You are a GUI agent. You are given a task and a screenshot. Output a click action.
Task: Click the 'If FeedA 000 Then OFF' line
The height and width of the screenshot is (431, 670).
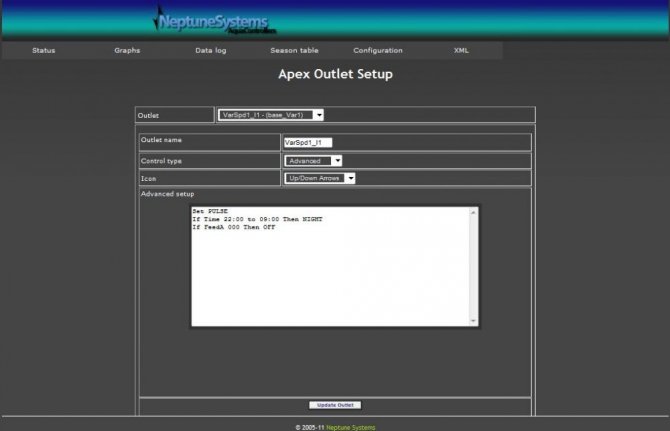pos(234,227)
